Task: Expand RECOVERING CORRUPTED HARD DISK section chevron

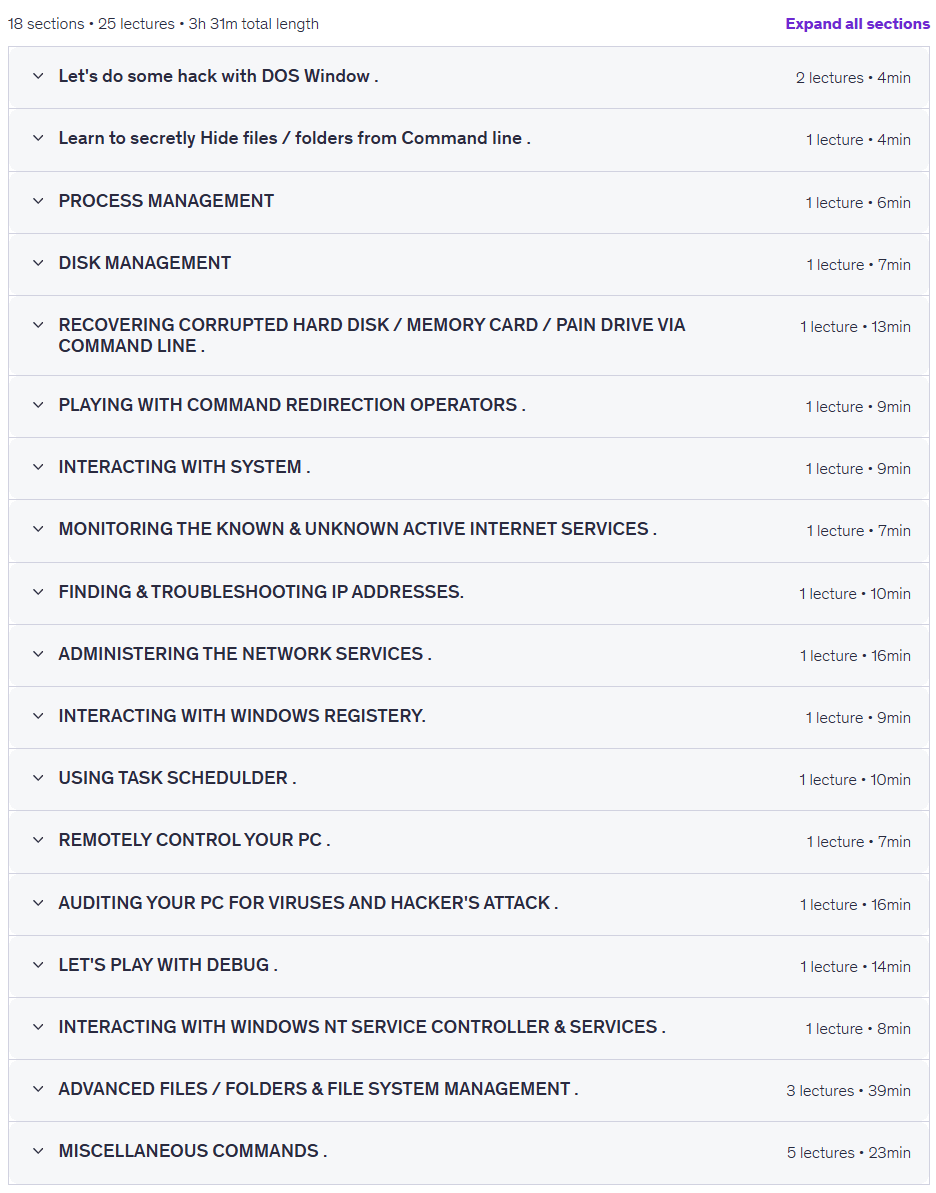Action: (x=38, y=325)
